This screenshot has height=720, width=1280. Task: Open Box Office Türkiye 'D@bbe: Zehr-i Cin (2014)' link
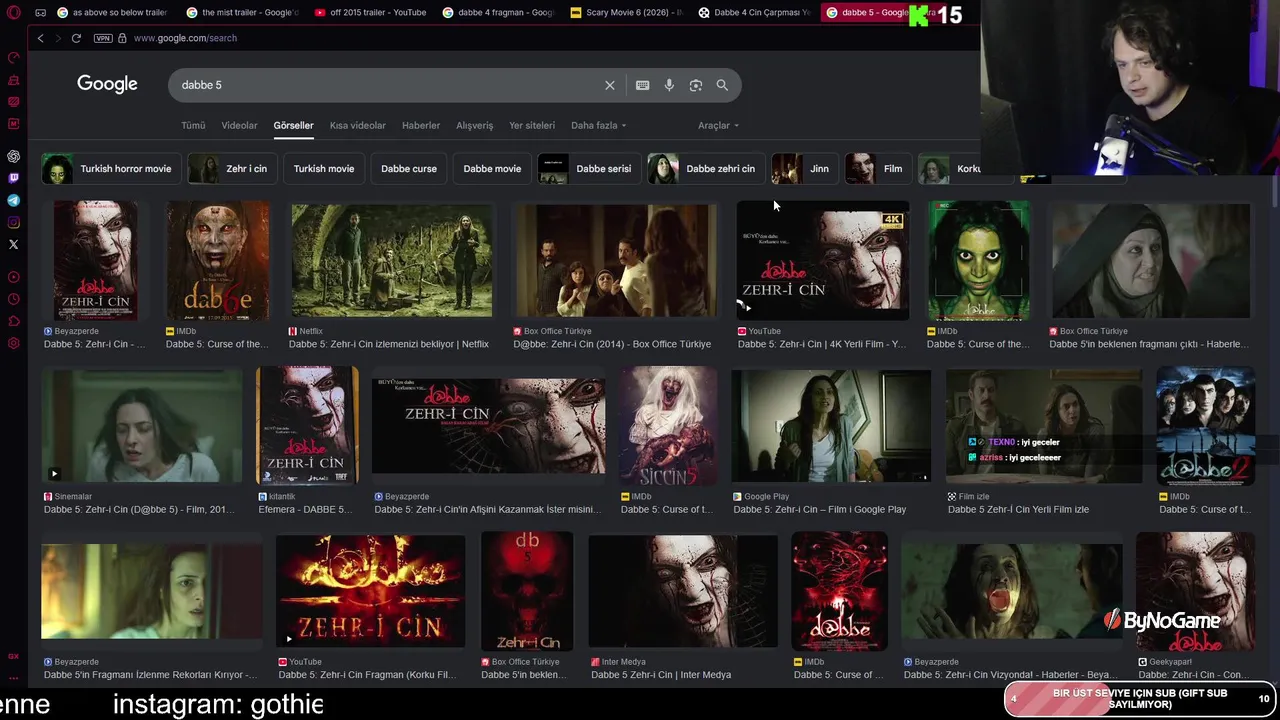click(612, 344)
